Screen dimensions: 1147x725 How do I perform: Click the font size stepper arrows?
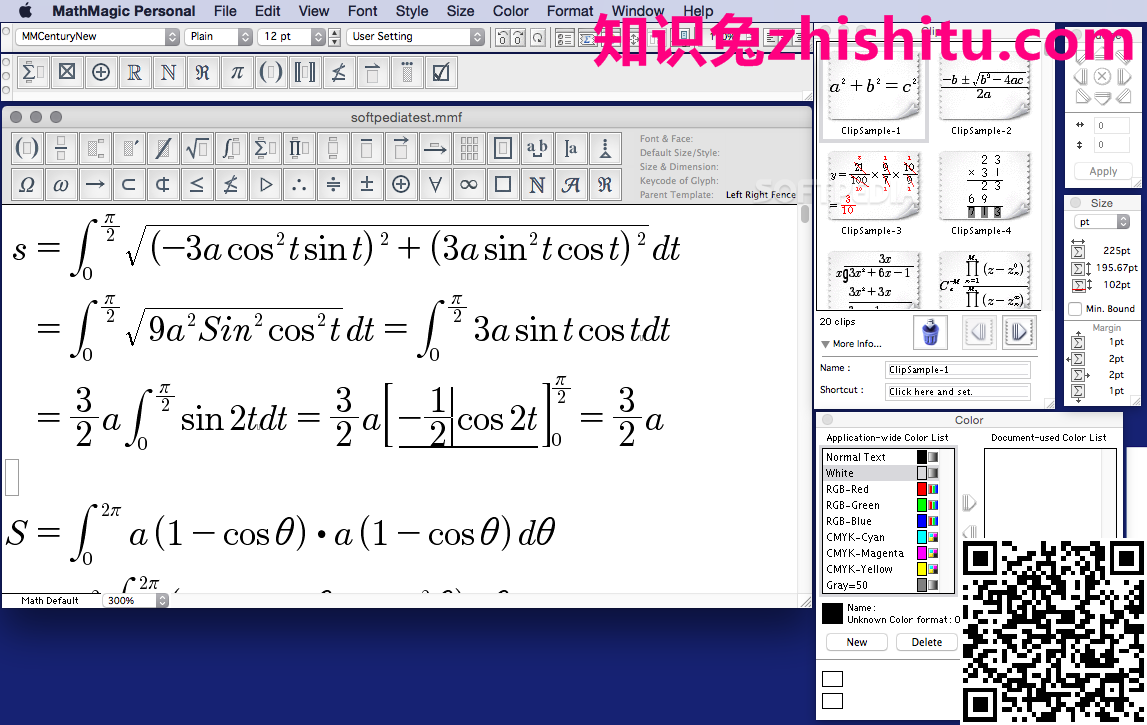point(334,37)
